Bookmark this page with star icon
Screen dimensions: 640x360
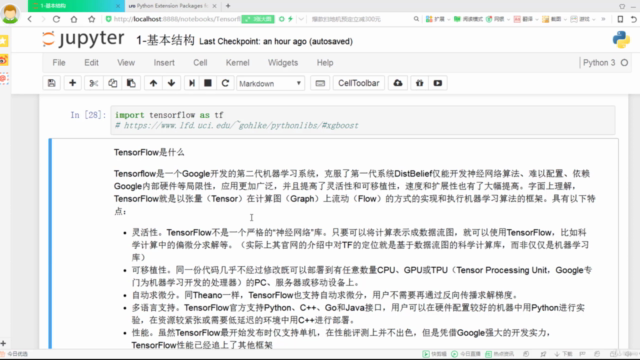click(91, 19)
